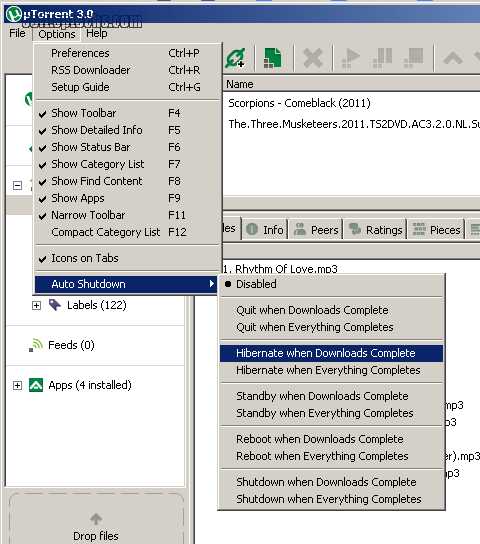Select Feeds (0) in the sidebar
Screen dimensions: 480x544
coord(71,345)
